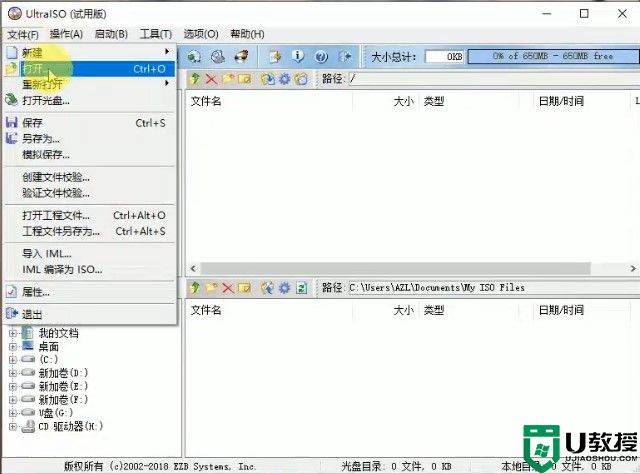The image size is (640, 474).
Task: Expand the CD 驱动器(H:) node
Action: (x=13, y=427)
